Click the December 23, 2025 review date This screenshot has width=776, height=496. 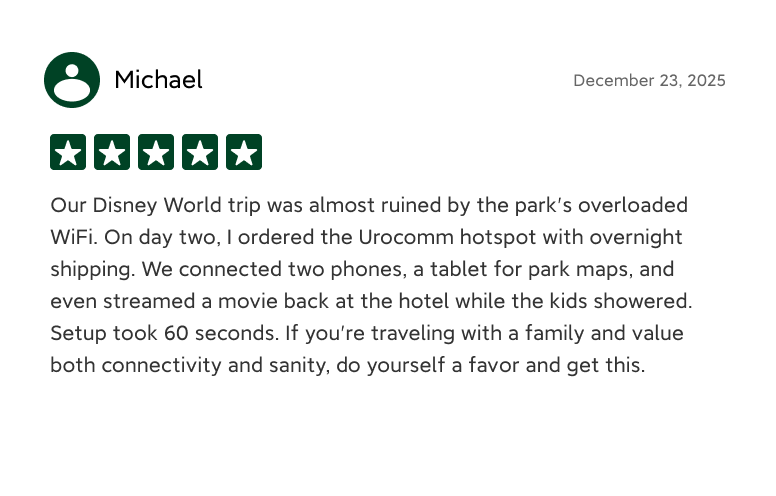coord(649,81)
